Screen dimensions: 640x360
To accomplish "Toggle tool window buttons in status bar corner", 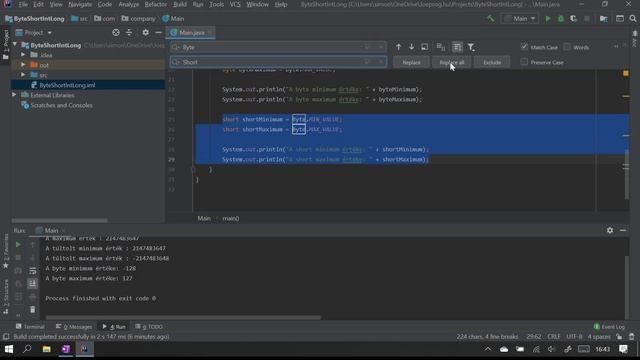I will pyautogui.click(x=6, y=337).
